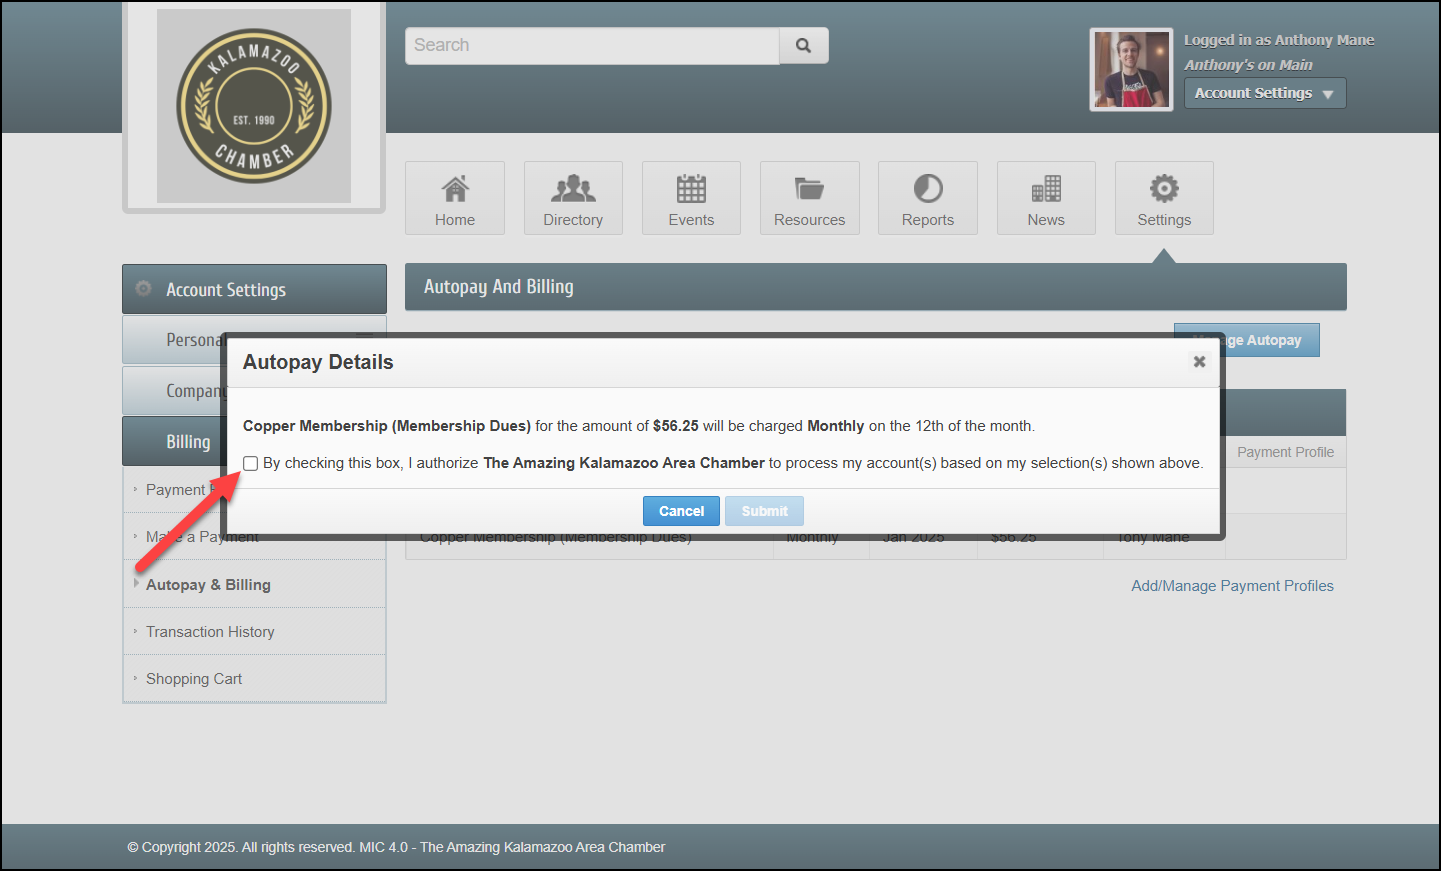
Task: Click the Payment Profile column header
Action: 1285,452
